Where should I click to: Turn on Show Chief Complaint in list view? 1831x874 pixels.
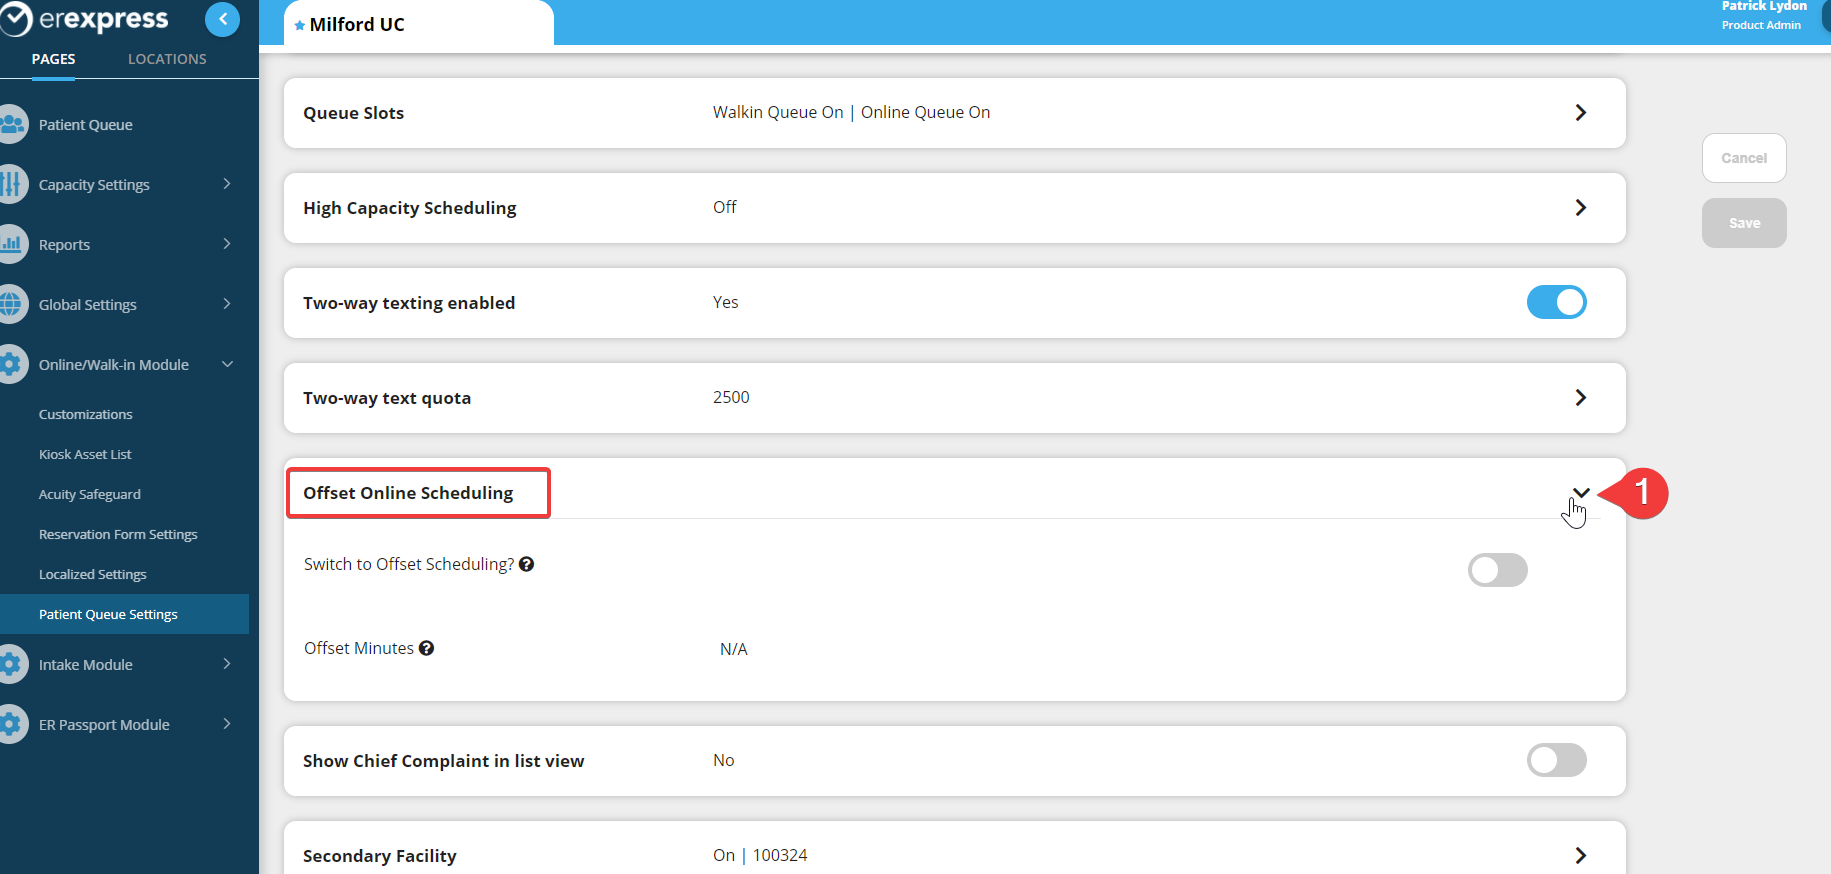coord(1556,760)
